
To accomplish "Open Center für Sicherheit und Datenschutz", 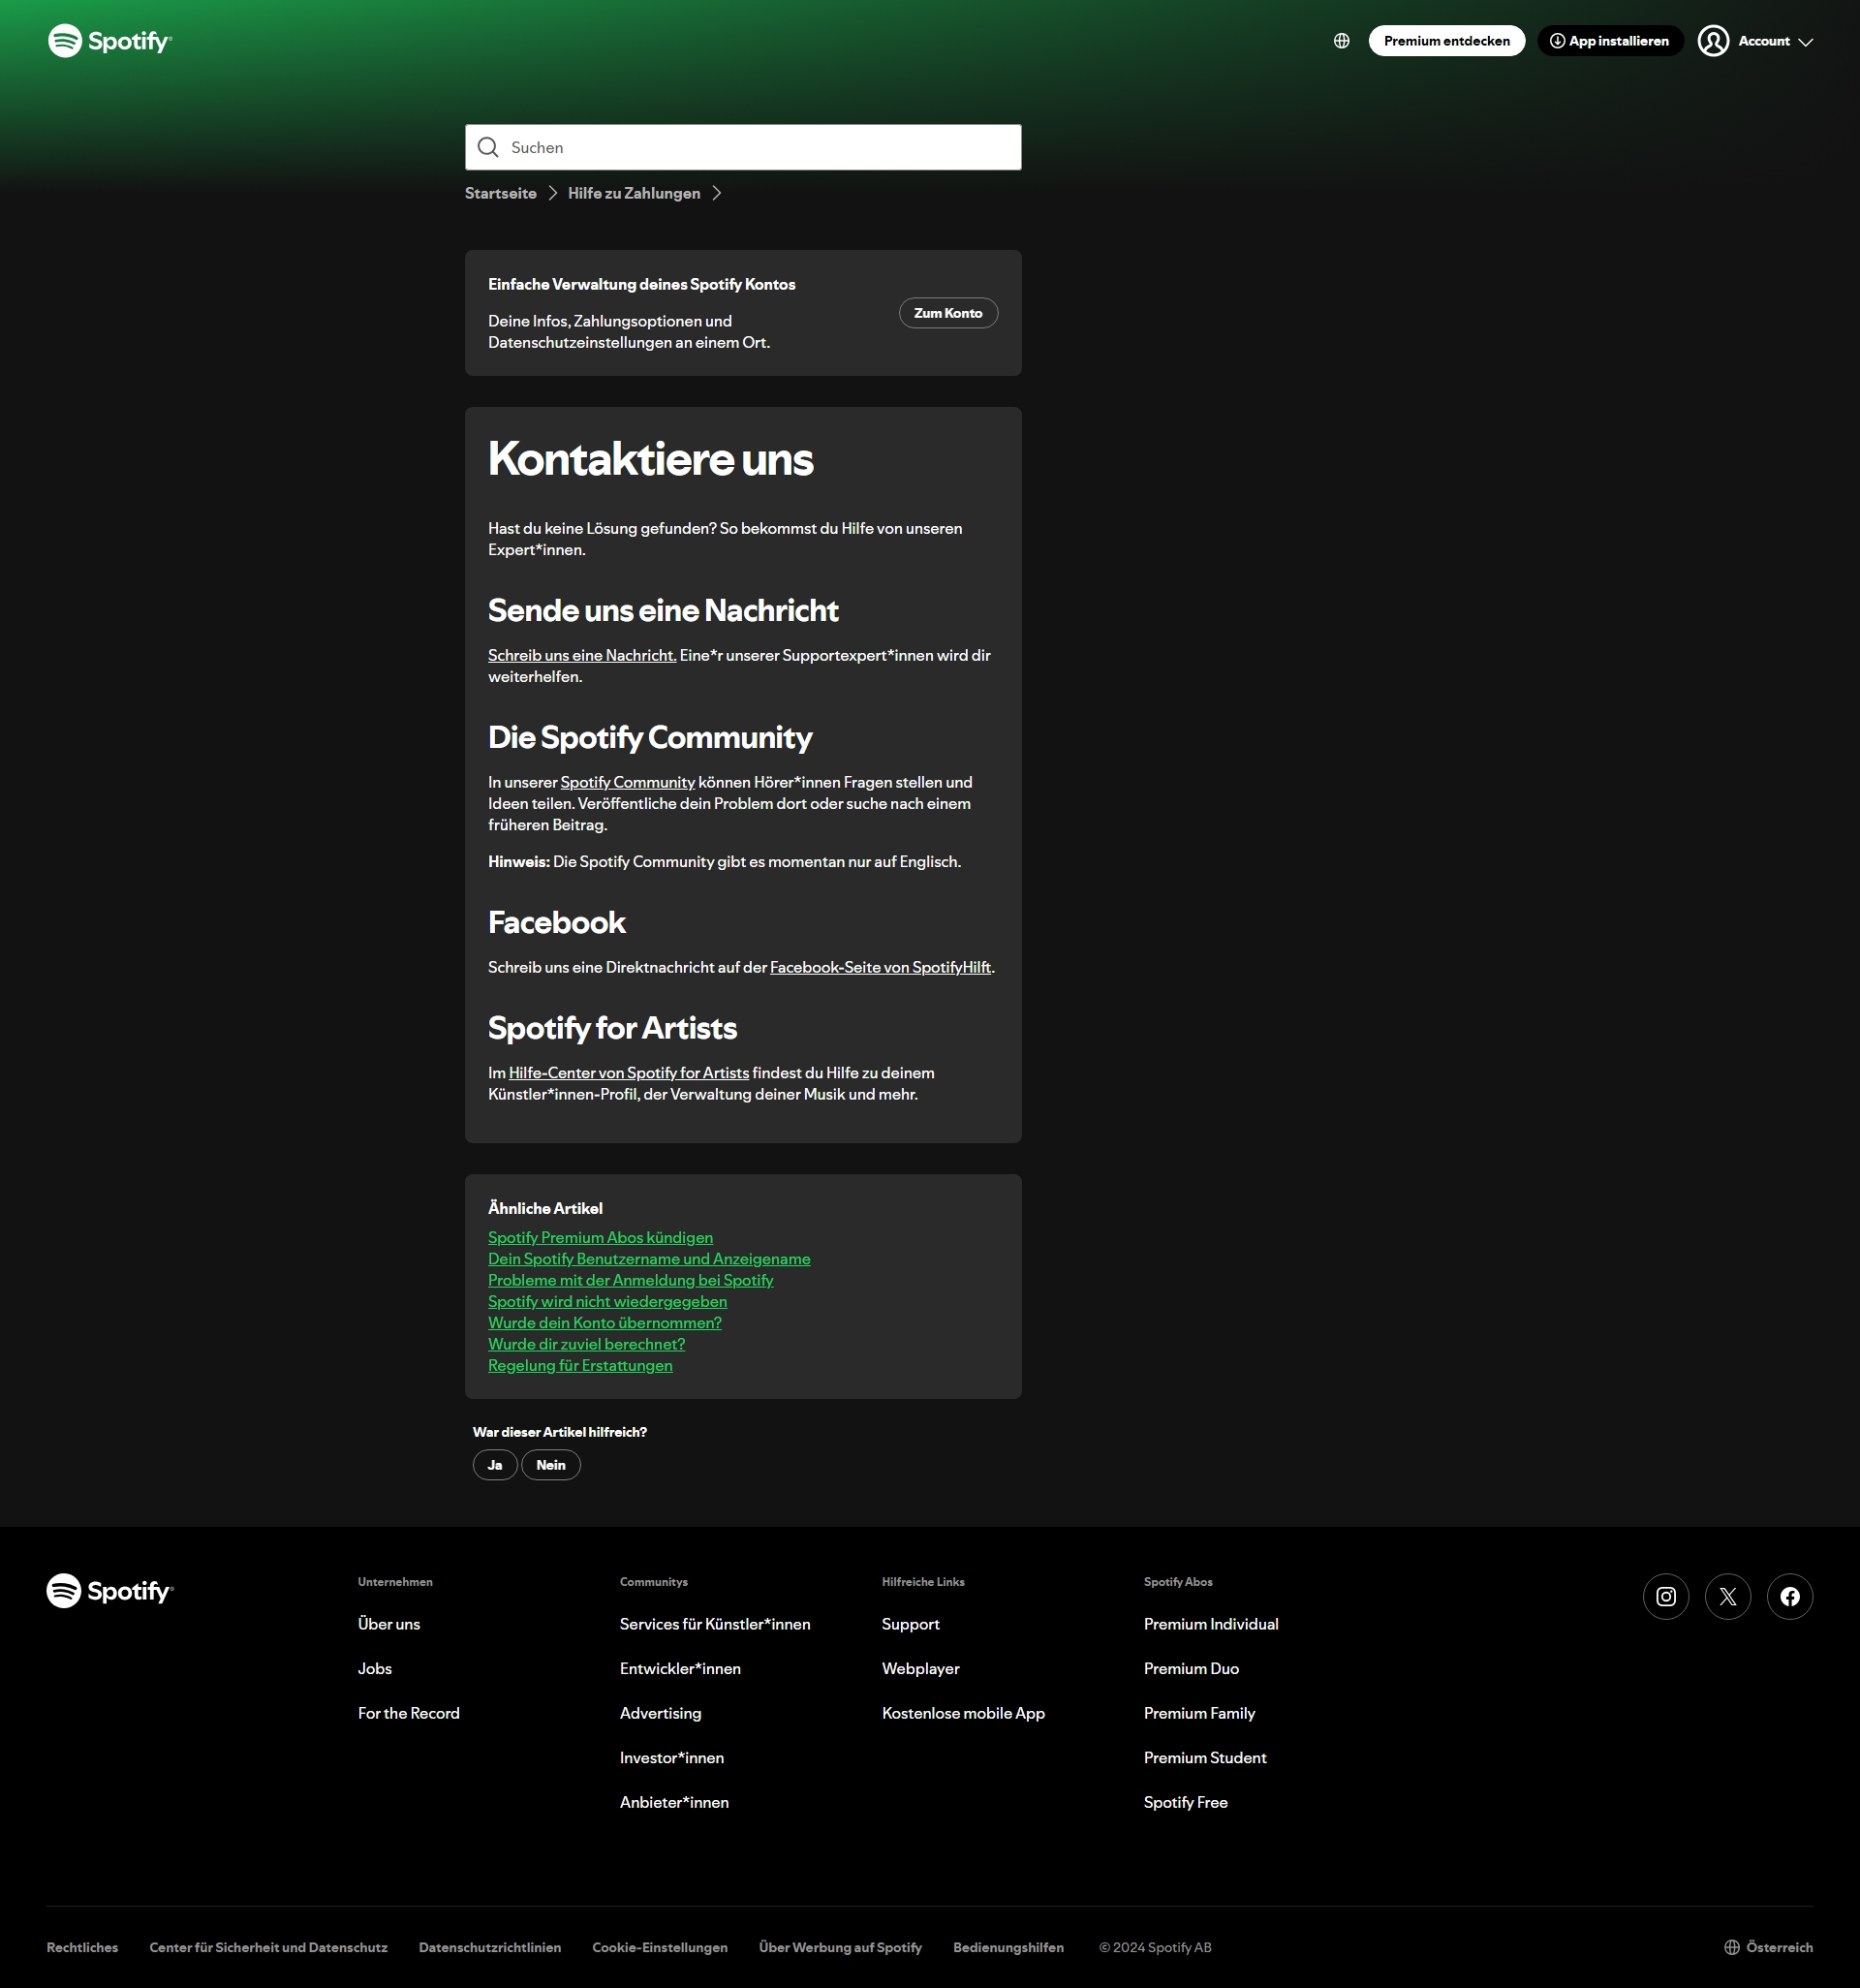I will pyautogui.click(x=268, y=1947).
